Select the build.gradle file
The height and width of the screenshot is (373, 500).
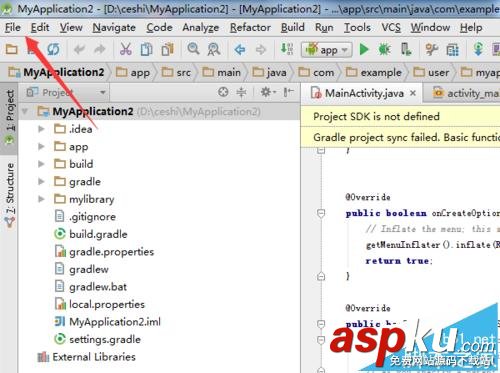click(91, 234)
